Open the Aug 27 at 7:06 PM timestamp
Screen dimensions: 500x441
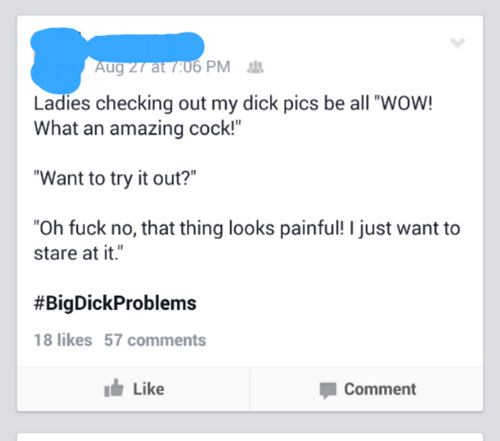click(x=163, y=67)
